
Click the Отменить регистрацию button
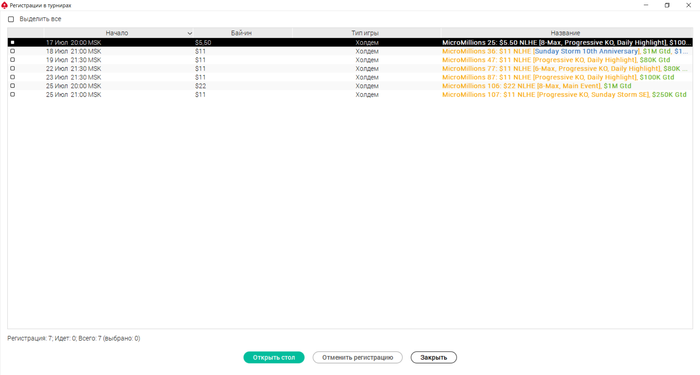pos(358,358)
